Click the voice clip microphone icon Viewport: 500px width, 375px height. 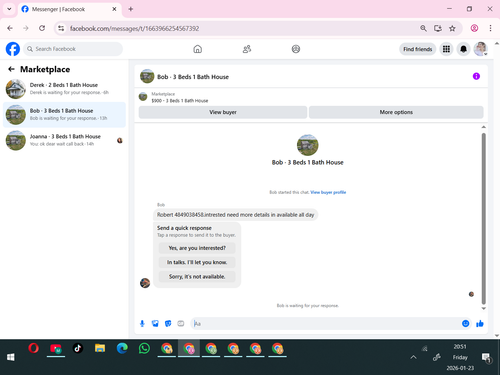coord(142,323)
